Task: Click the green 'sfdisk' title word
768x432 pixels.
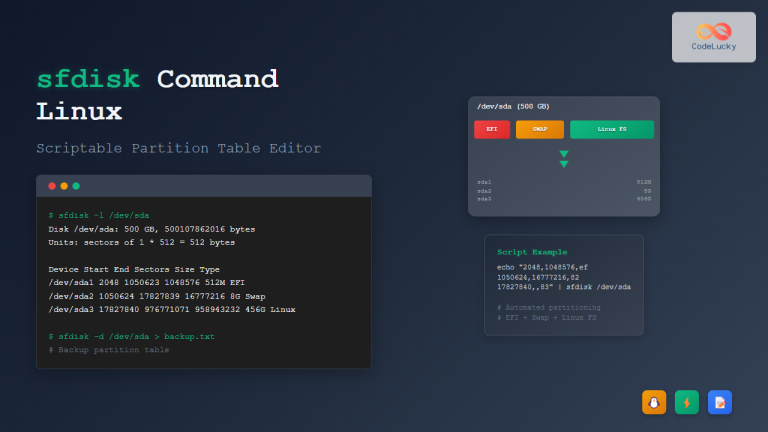Action: coord(88,79)
